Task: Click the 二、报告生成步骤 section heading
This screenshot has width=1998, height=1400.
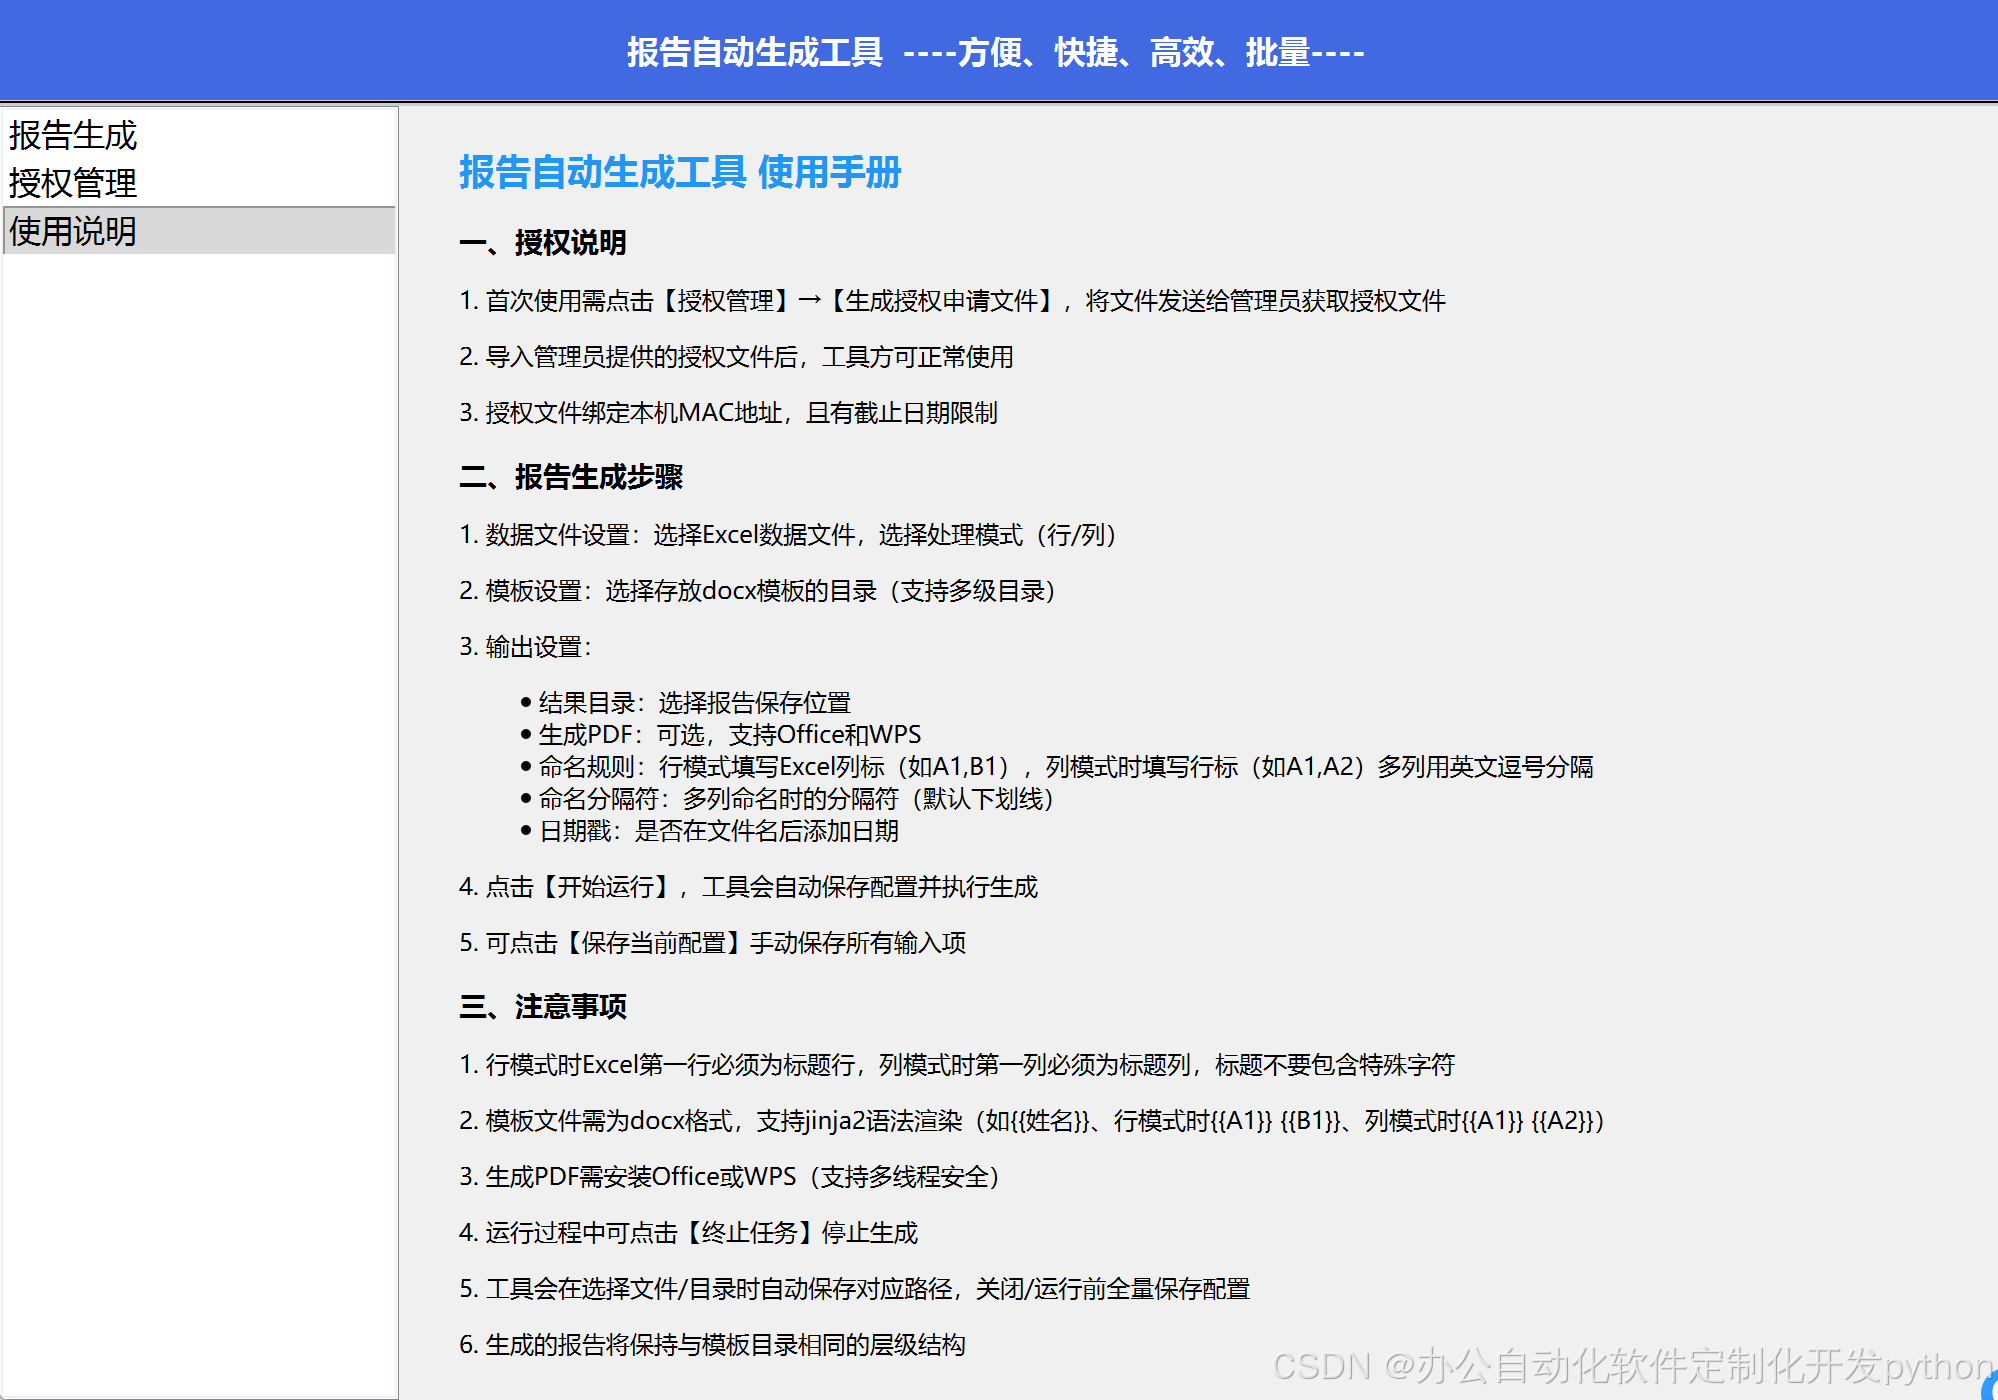Action: 571,477
